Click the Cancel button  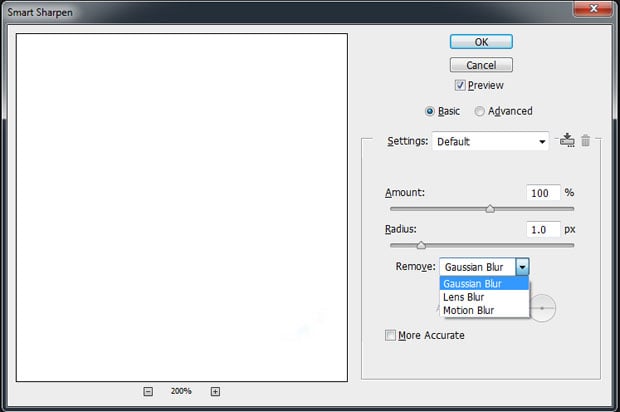coord(481,65)
